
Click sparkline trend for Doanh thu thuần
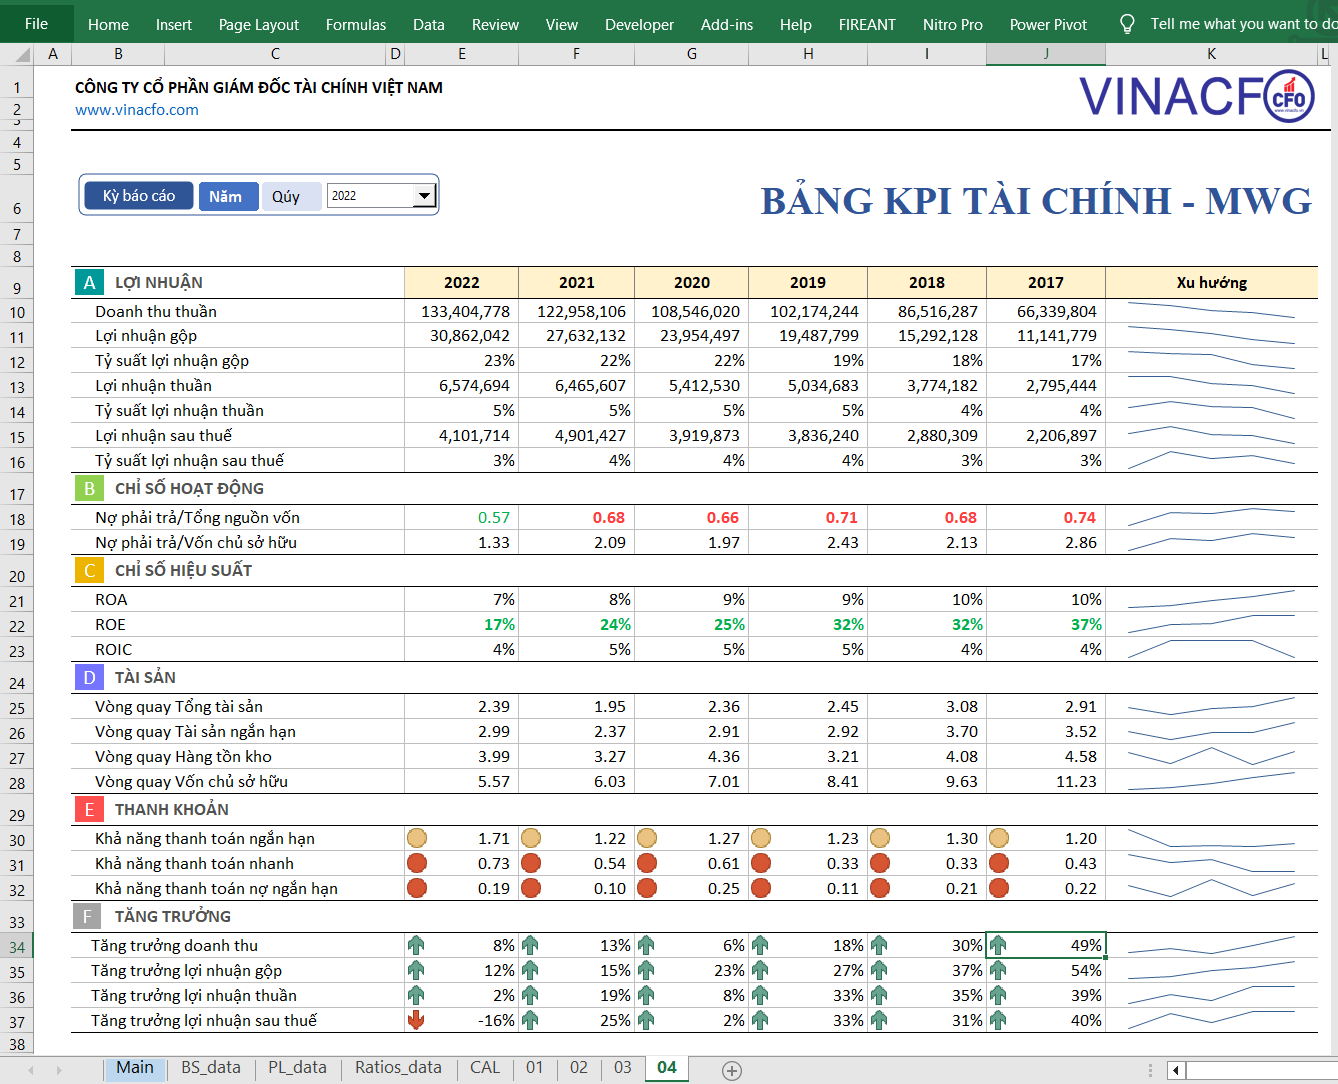pos(1211,311)
